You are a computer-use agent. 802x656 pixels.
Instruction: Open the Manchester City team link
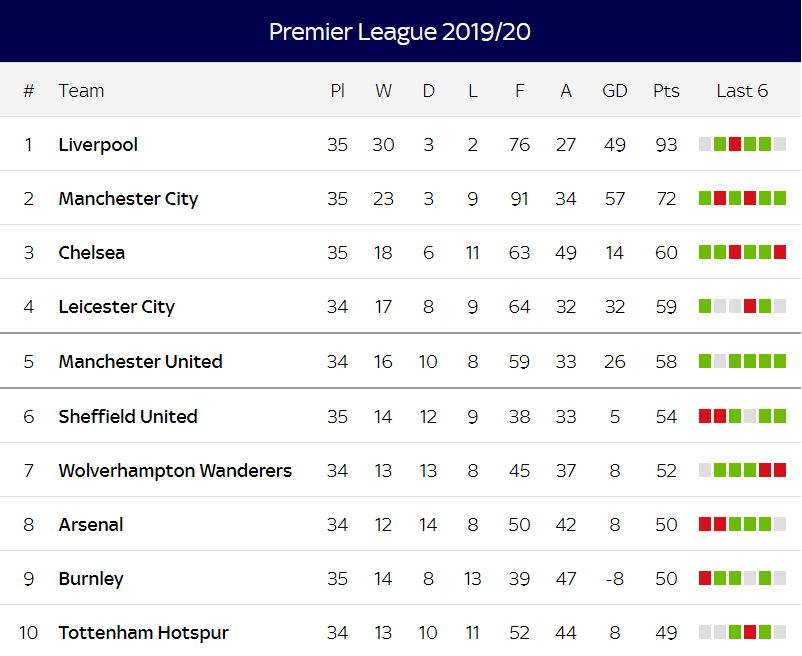click(x=128, y=198)
